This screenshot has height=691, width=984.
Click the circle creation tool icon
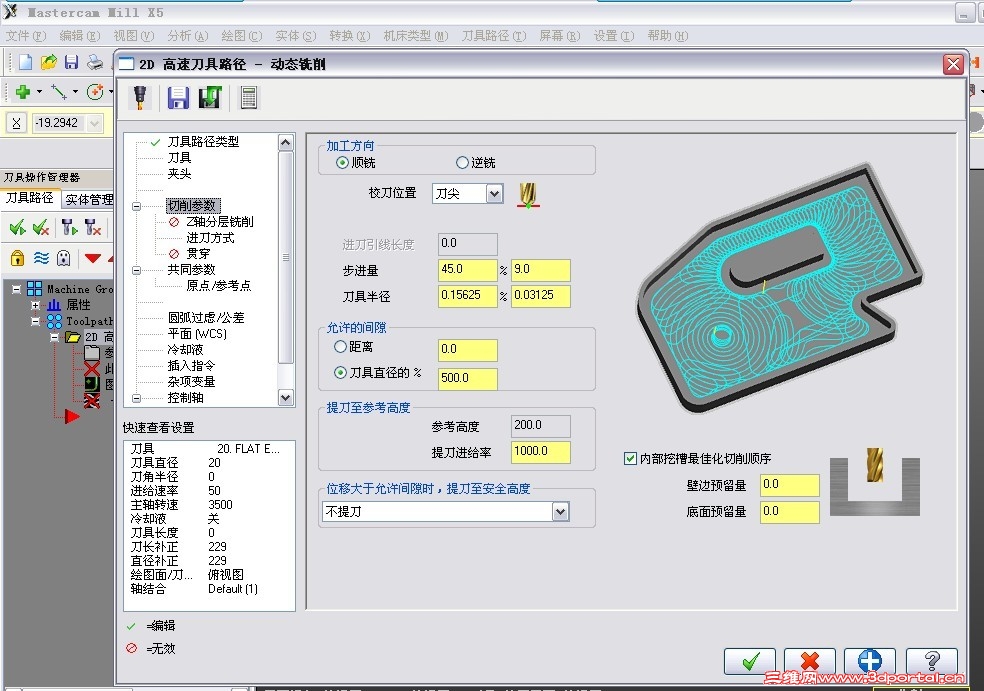click(x=95, y=92)
